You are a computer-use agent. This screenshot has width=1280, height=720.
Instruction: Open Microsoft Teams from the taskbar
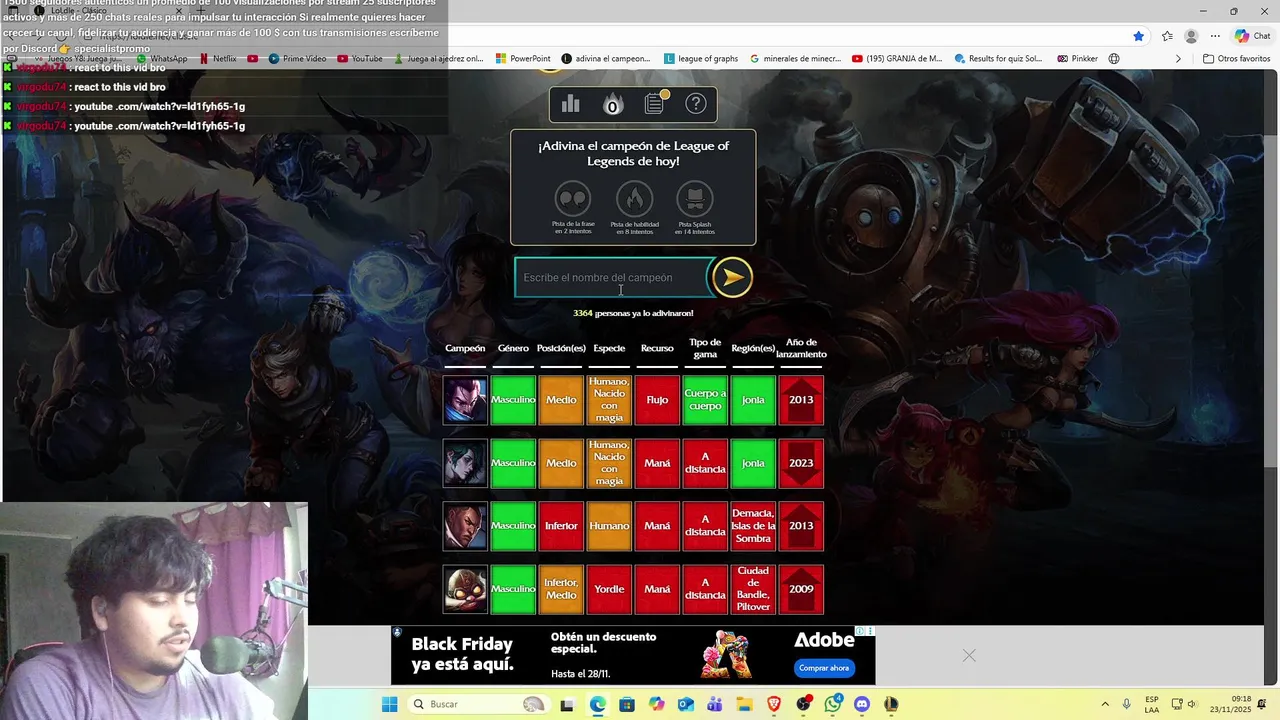715,704
